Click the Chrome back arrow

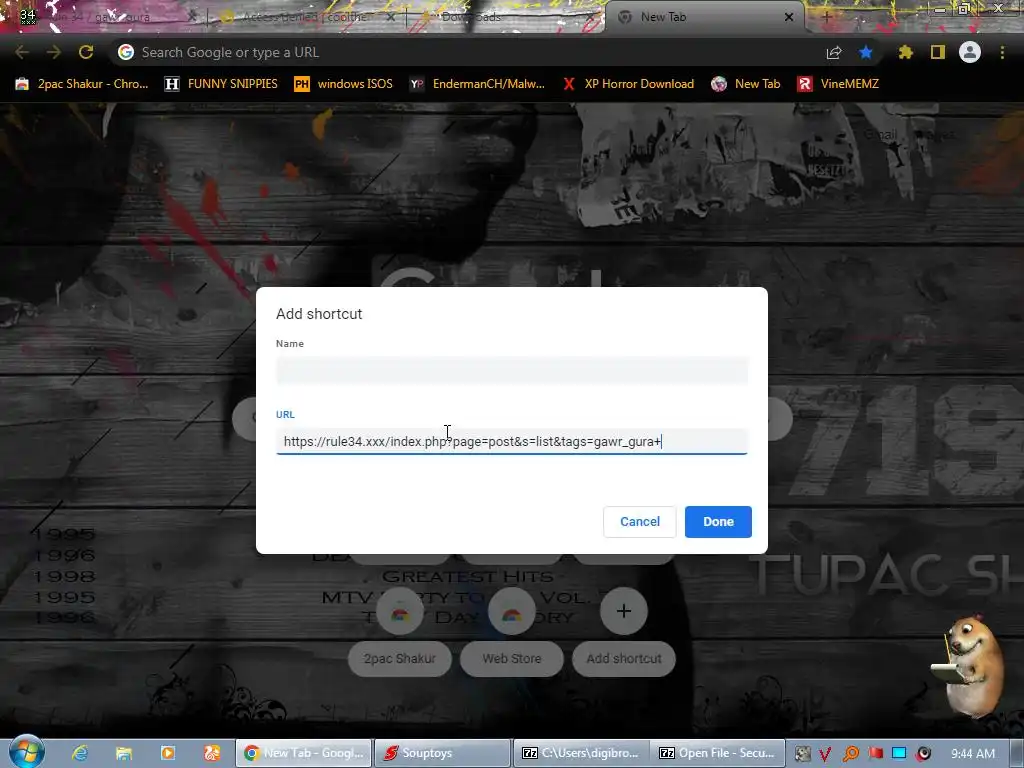tap(22, 52)
